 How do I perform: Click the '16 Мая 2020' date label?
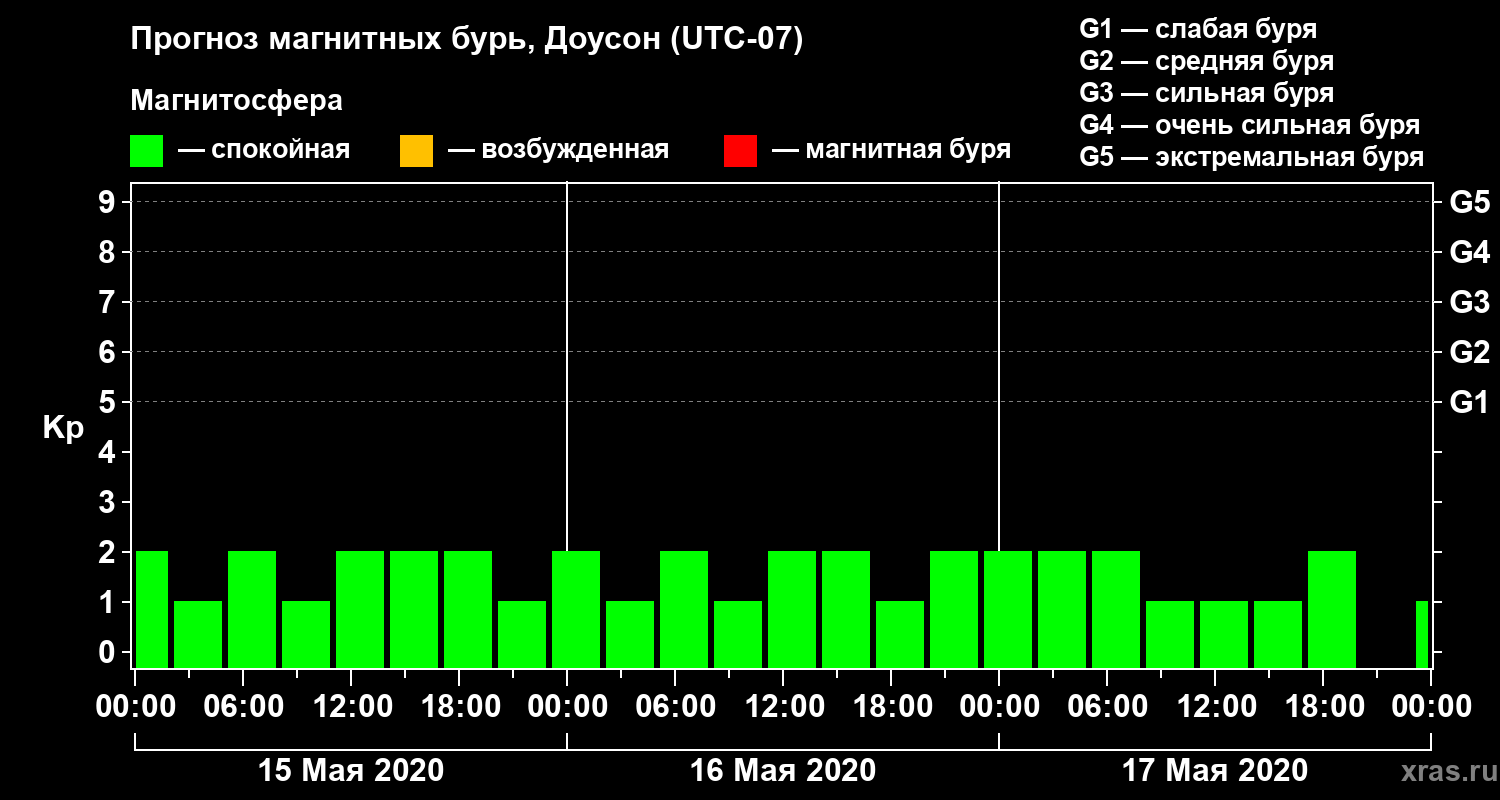point(783,770)
